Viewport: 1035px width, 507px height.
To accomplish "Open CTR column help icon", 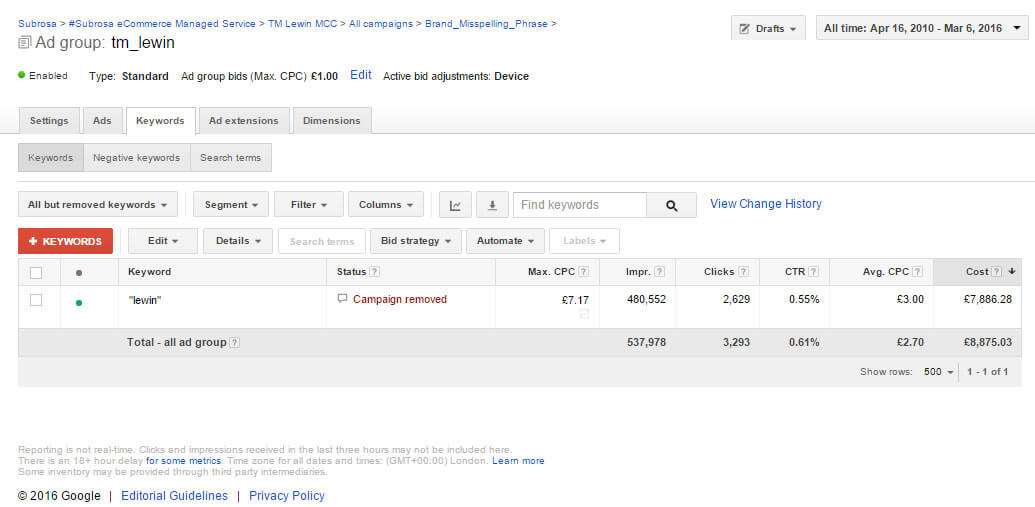I will tap(813, 272).
